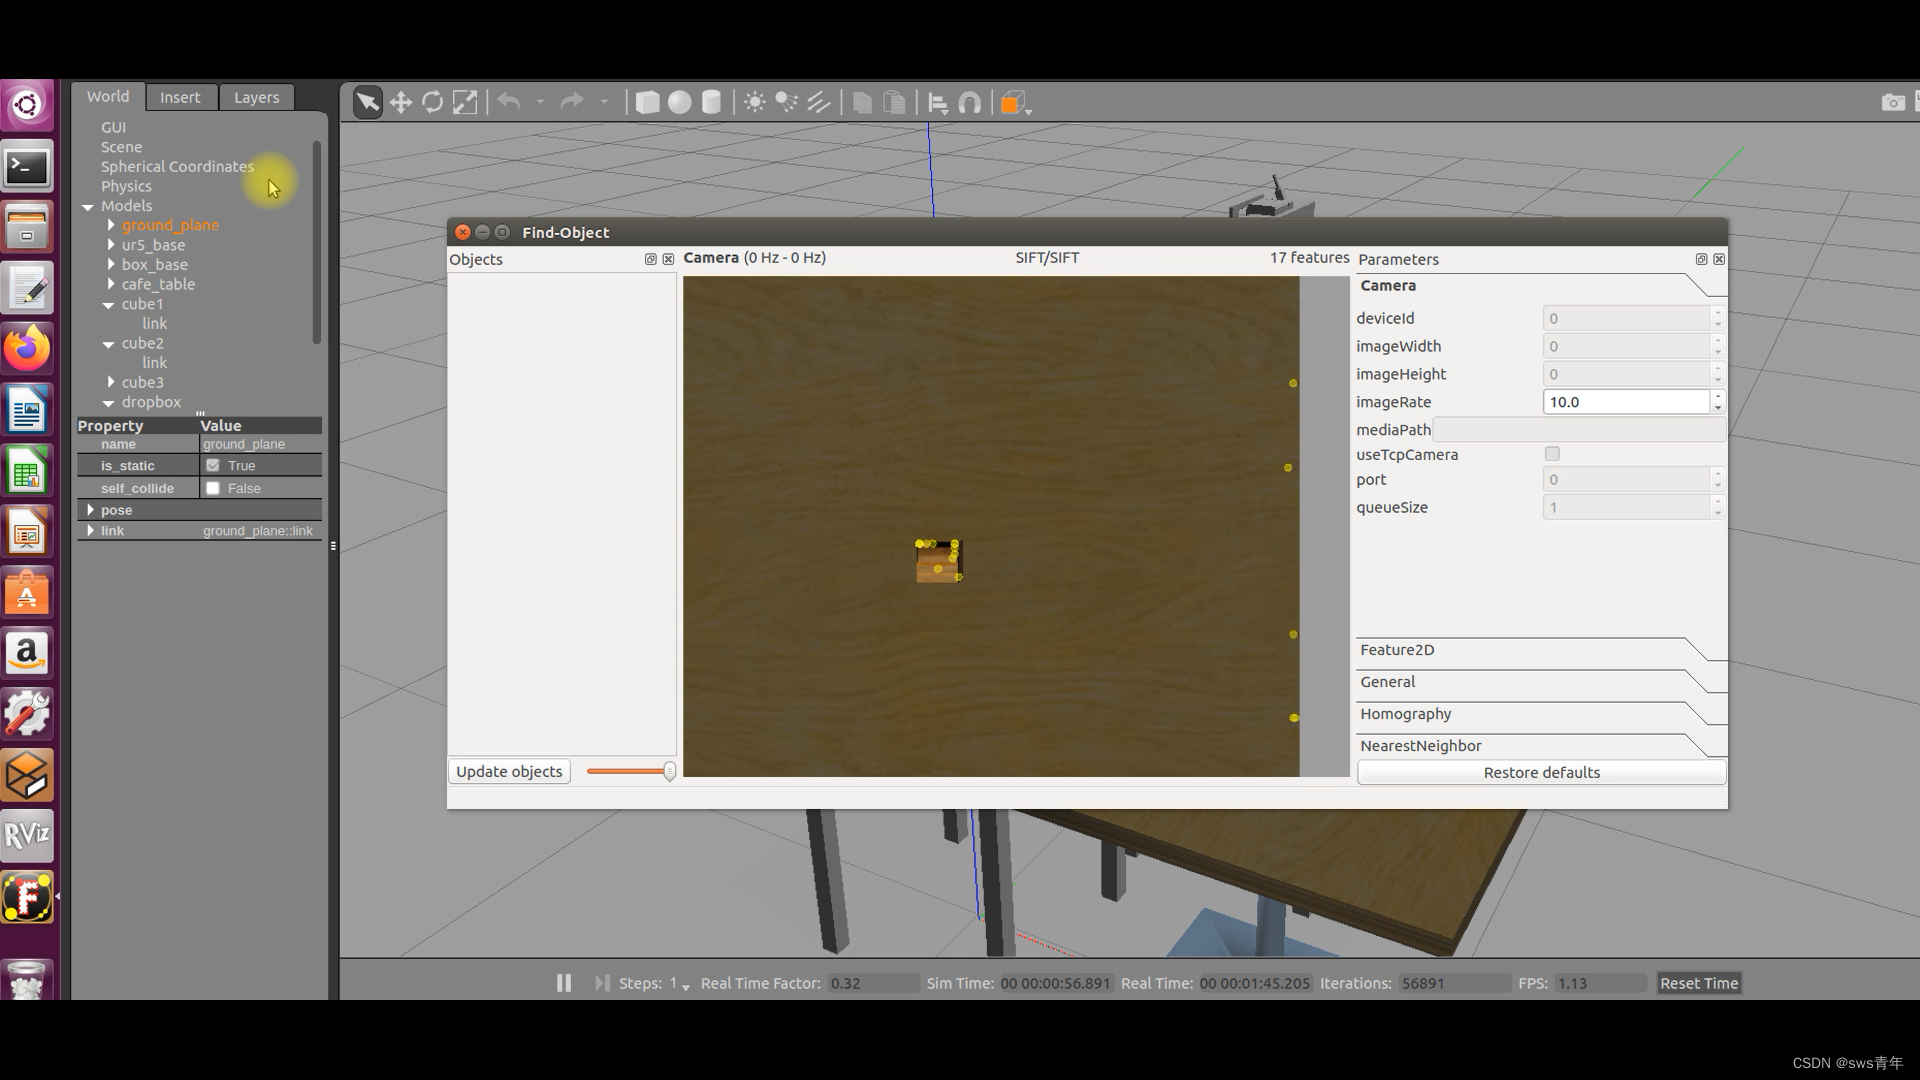Select the Rotate mode tool
Viewport: 1920px width, 1080px height.
coord(432,102)
